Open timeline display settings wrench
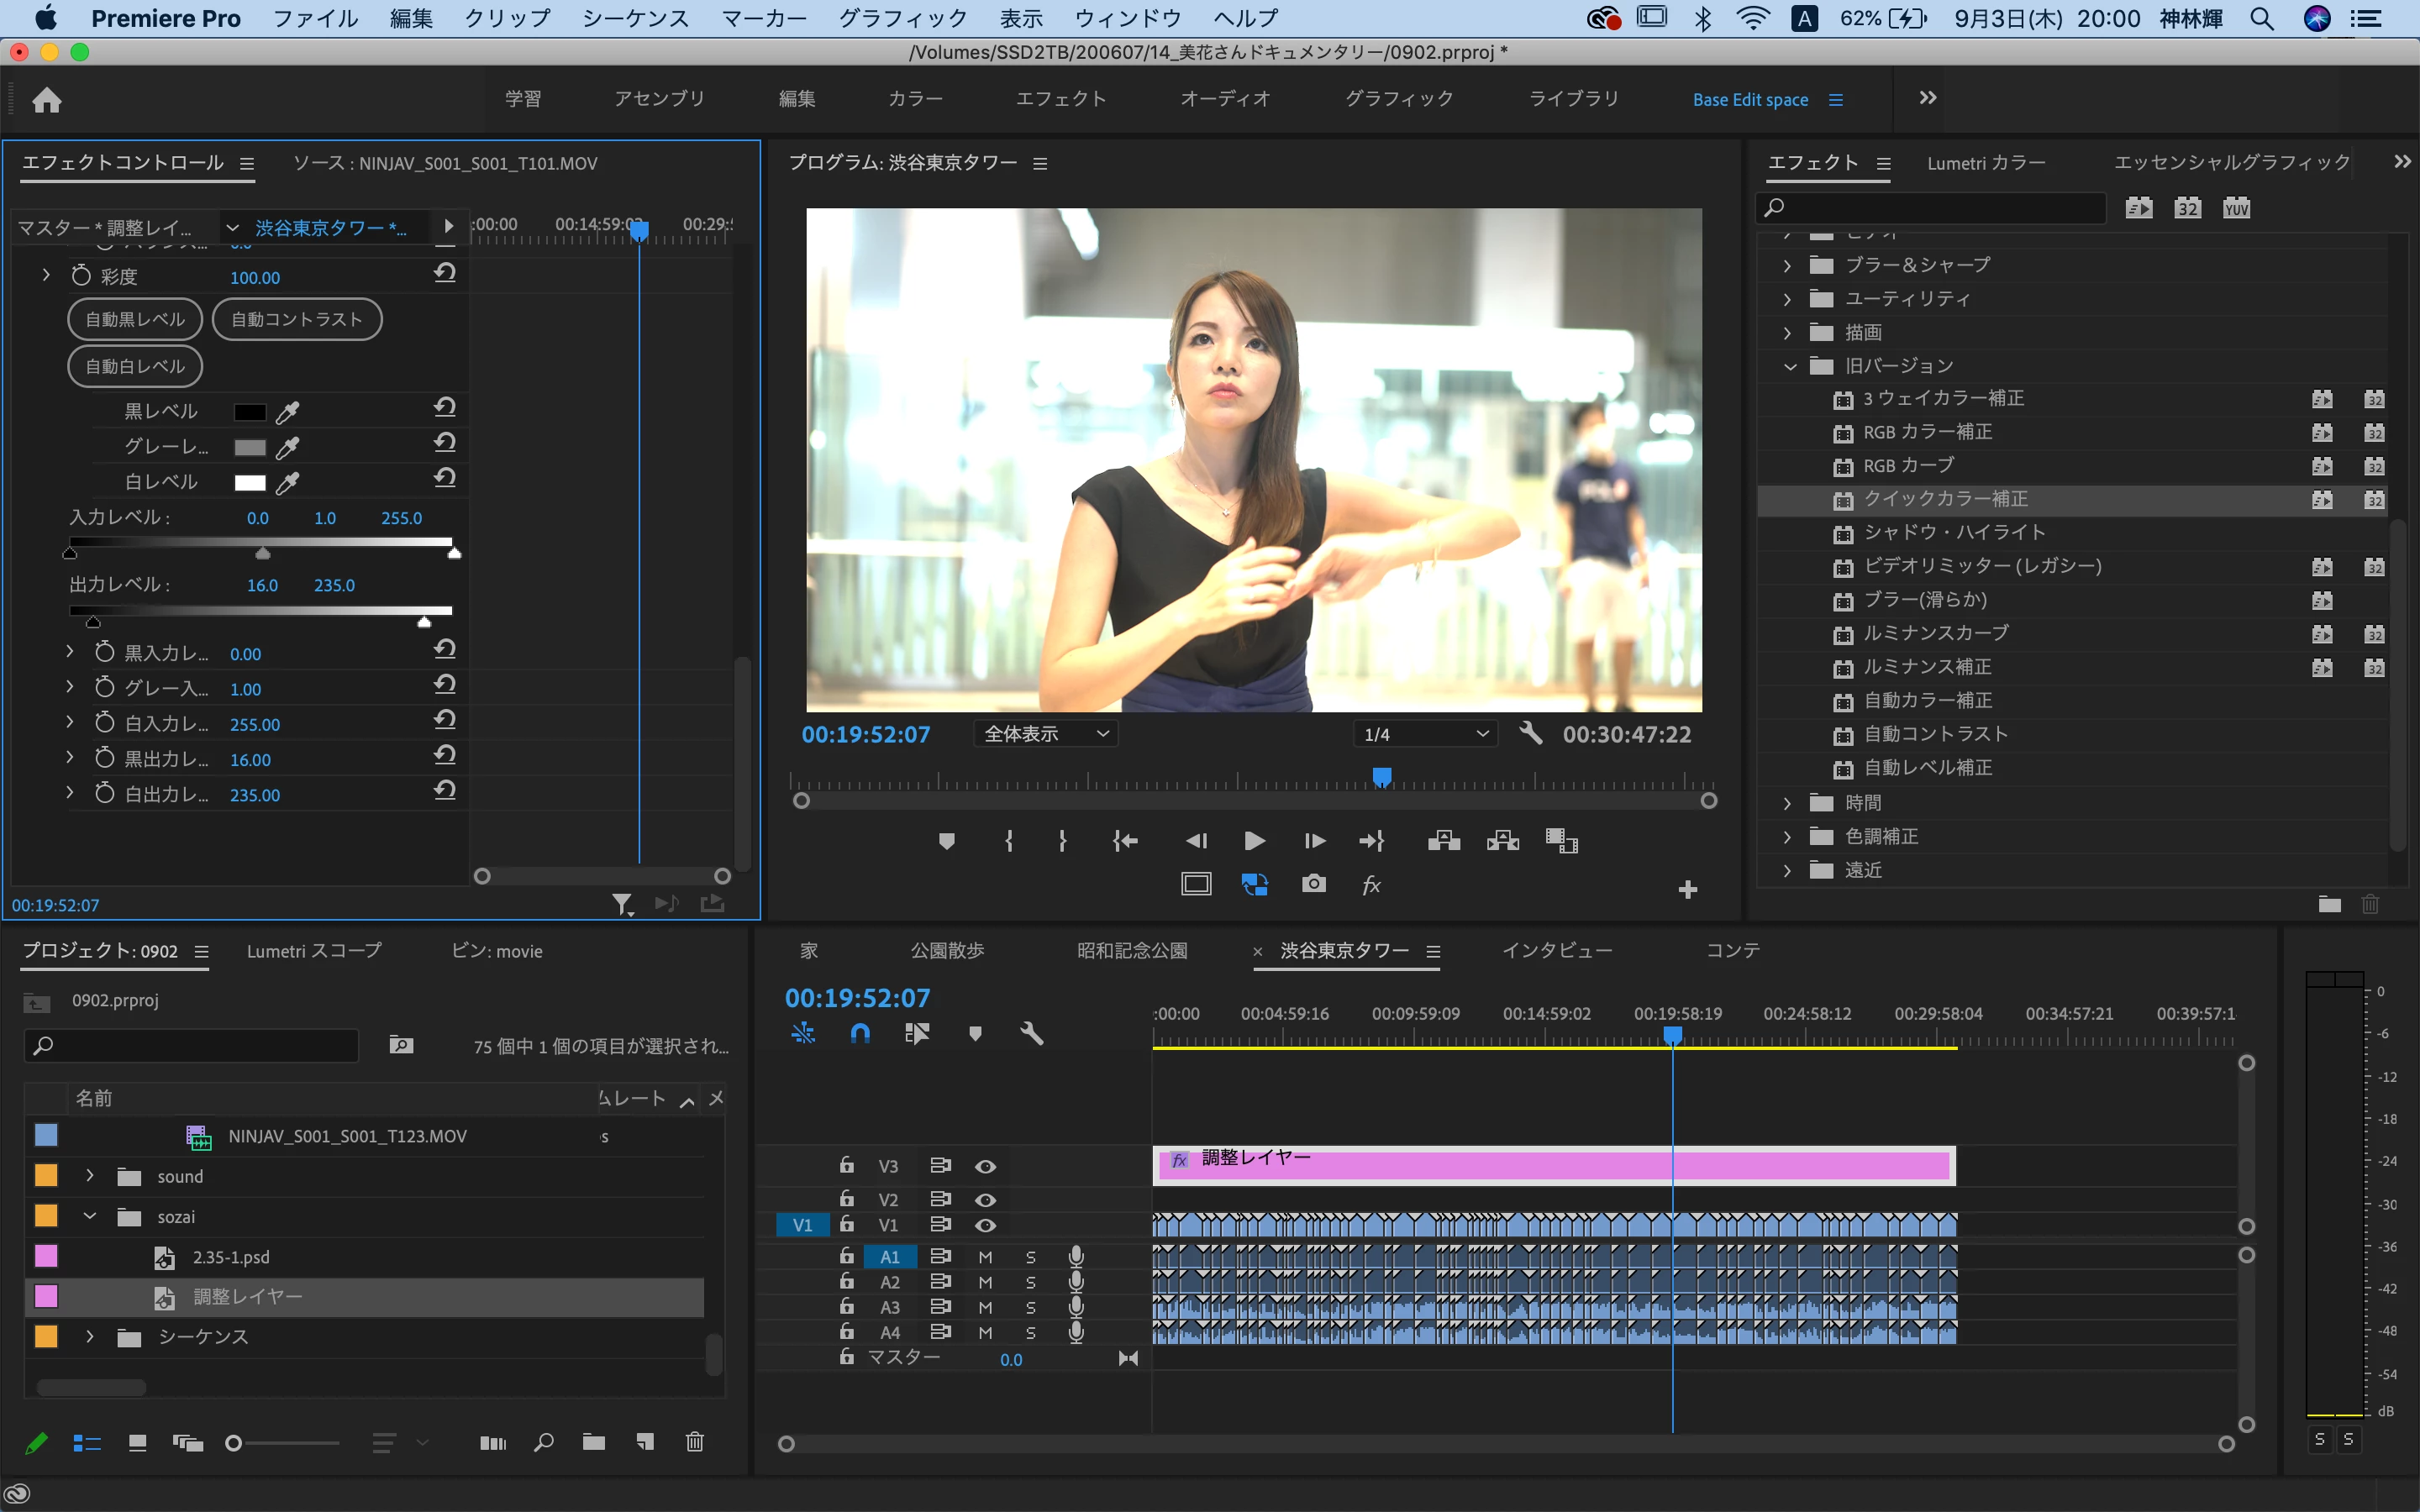The image size is (2420, 1512). (1031, 1033)
